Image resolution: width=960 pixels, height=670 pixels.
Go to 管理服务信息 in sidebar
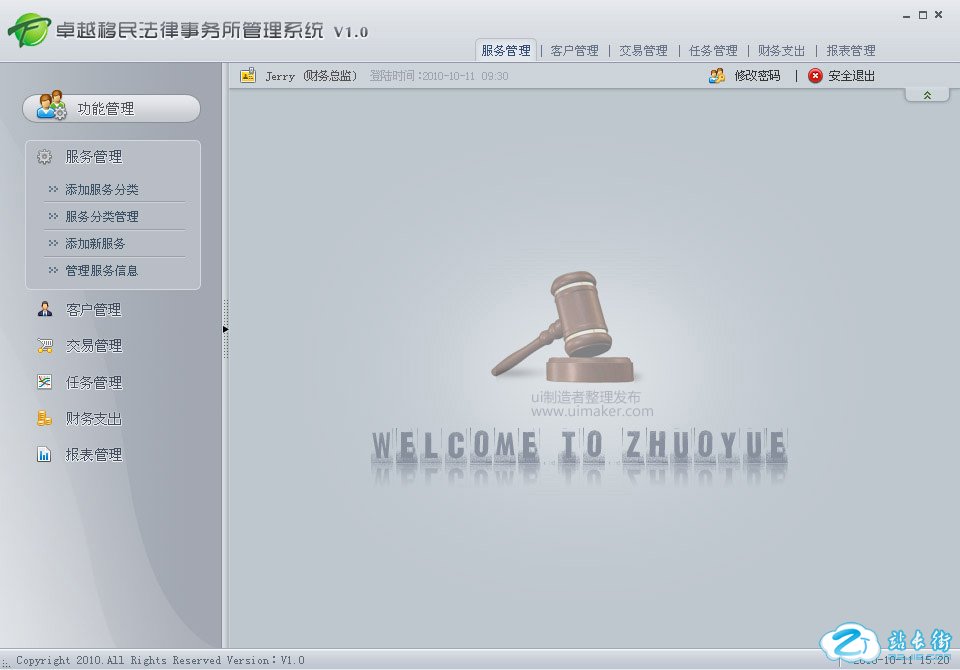[102, 271]
